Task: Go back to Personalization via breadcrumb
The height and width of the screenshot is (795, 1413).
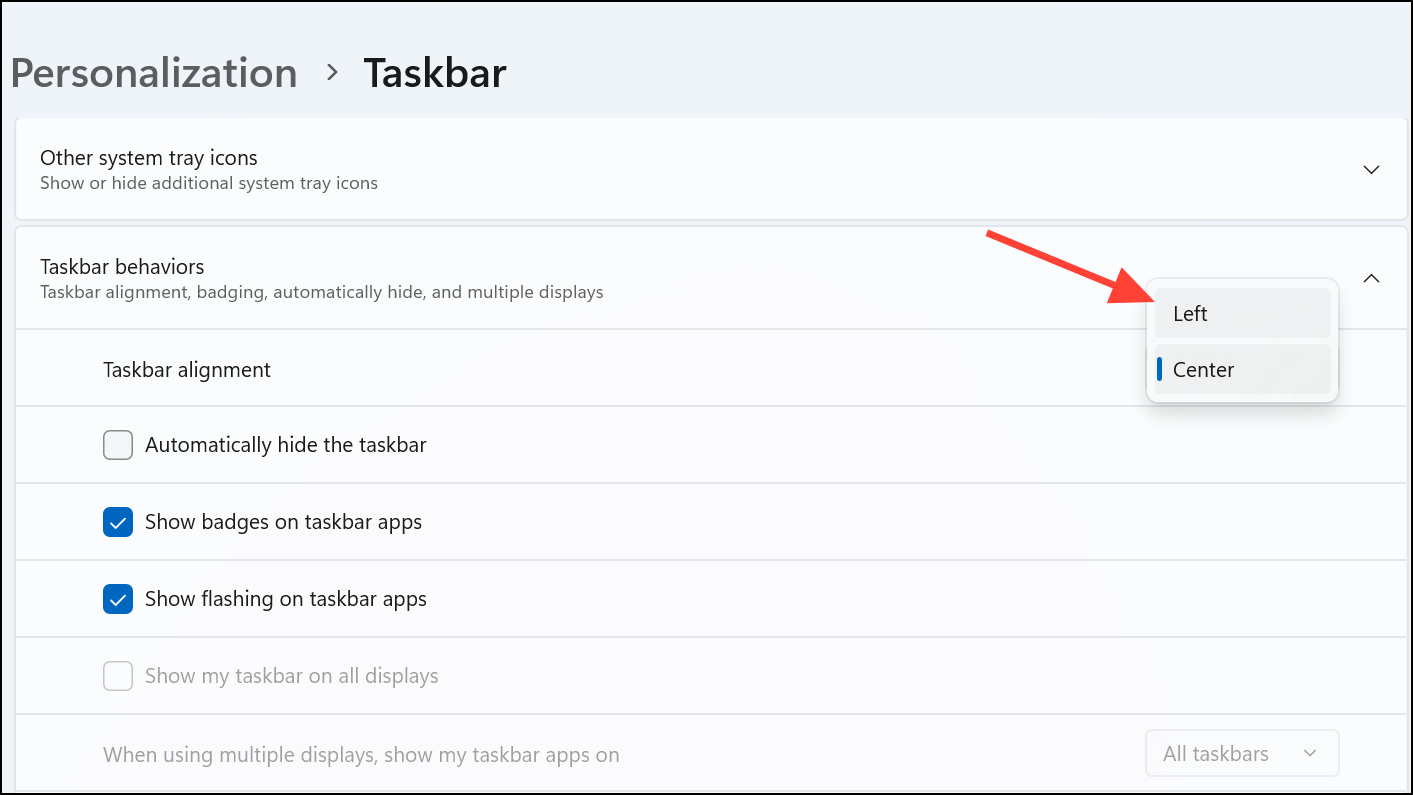Action: pos(154,74)
